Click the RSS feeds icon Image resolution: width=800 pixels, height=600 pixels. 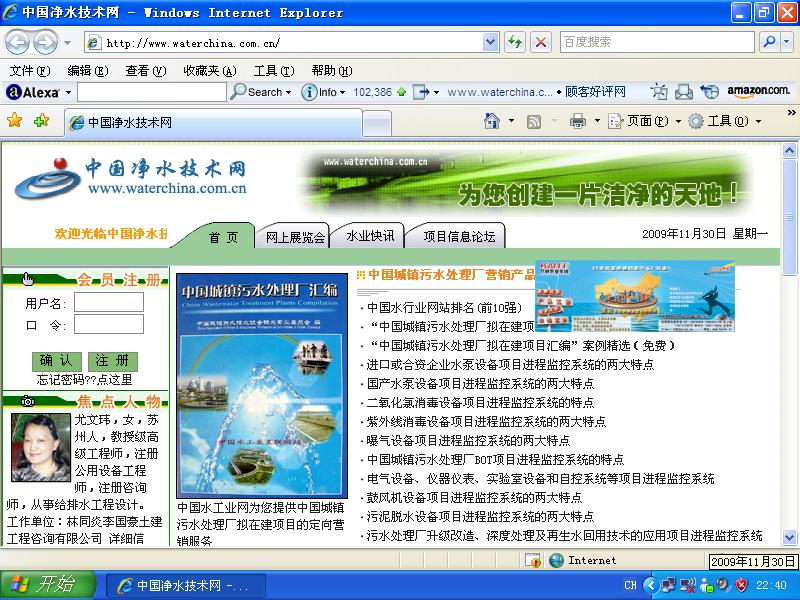534,121
